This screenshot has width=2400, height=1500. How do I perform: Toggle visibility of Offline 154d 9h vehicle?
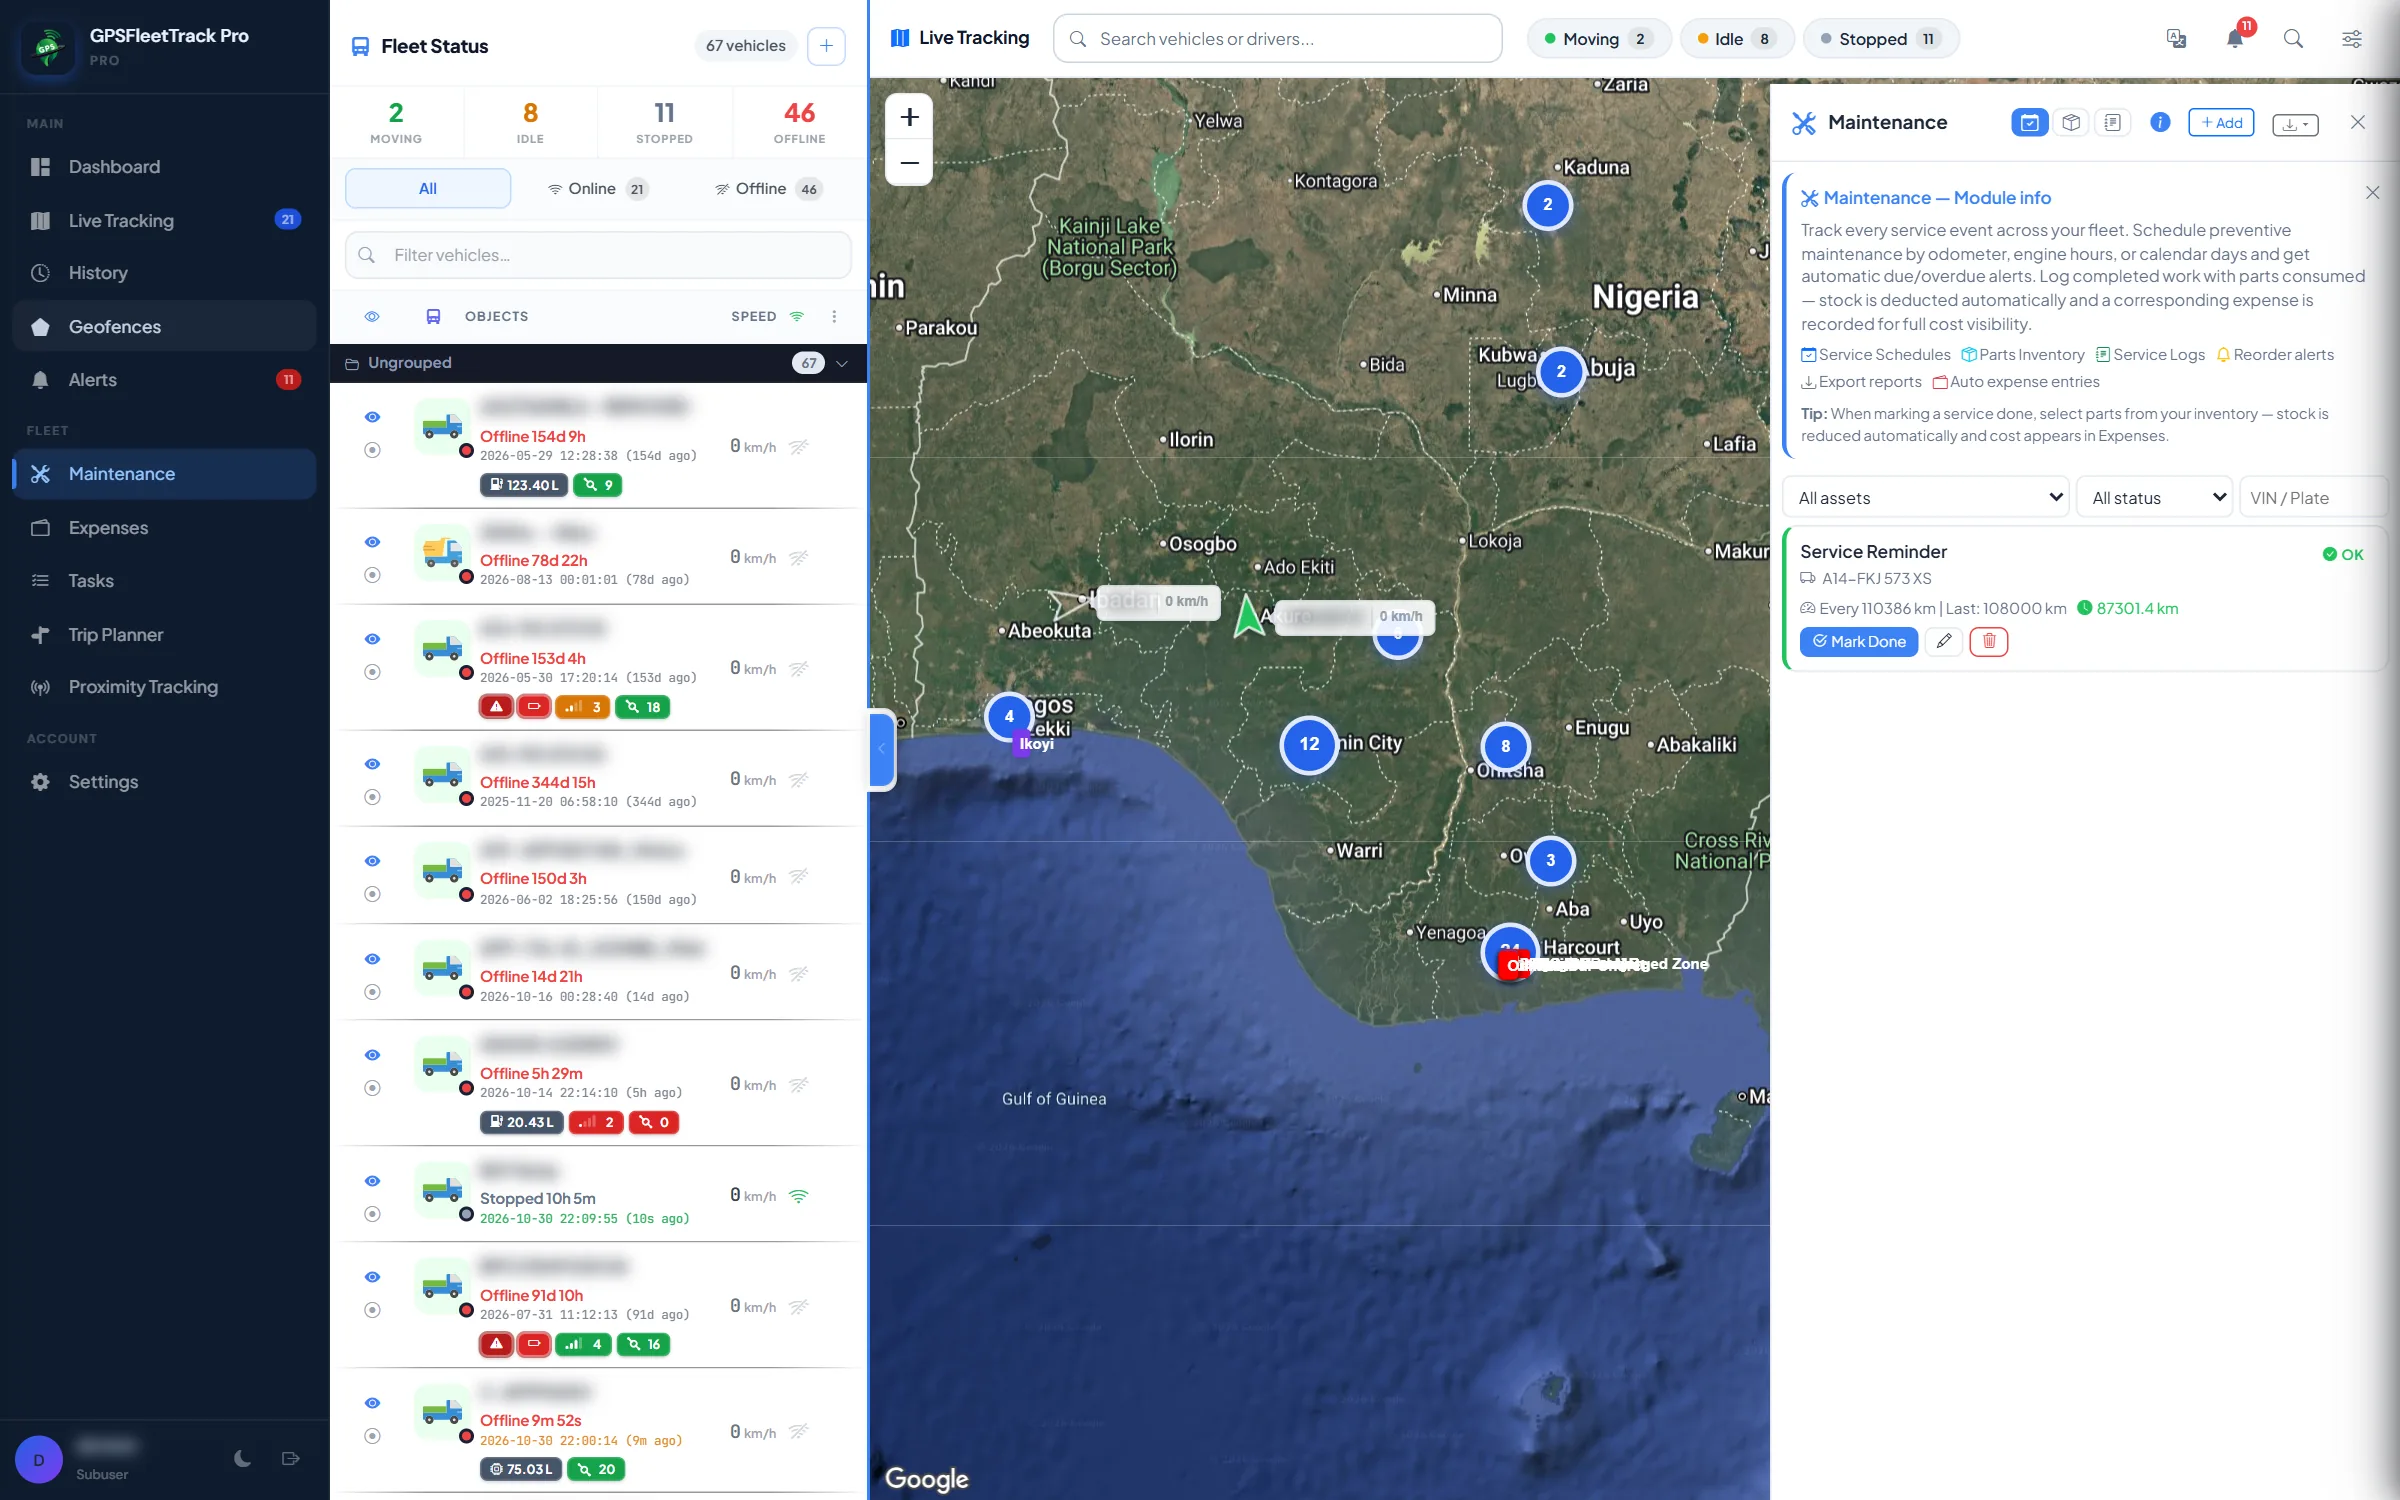[372, 417]
